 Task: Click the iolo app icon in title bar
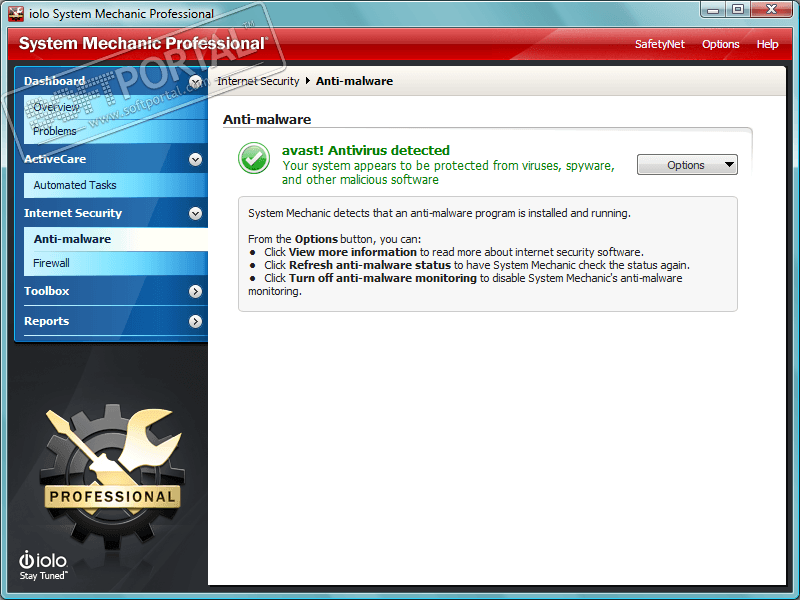(16, 13)
